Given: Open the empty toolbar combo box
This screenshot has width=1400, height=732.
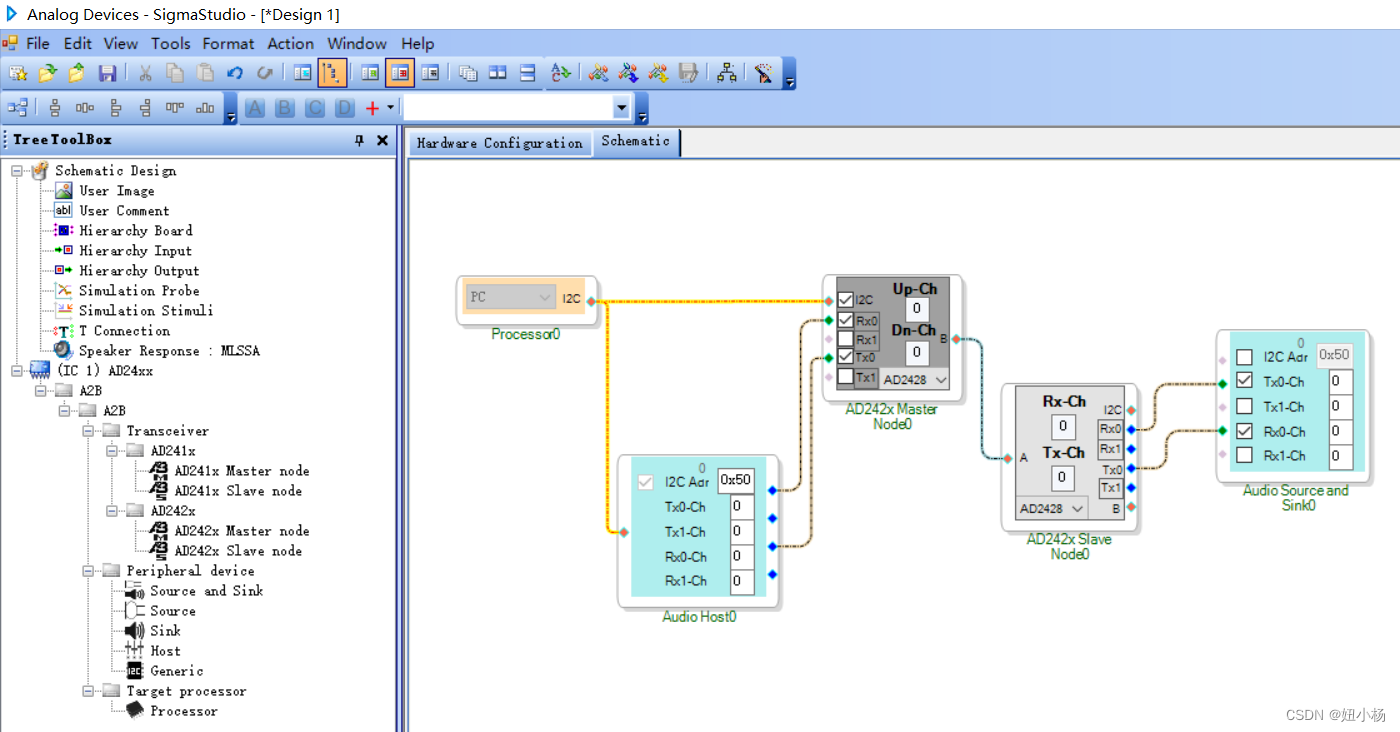Looking at the screenshot, I should (621, 108).
